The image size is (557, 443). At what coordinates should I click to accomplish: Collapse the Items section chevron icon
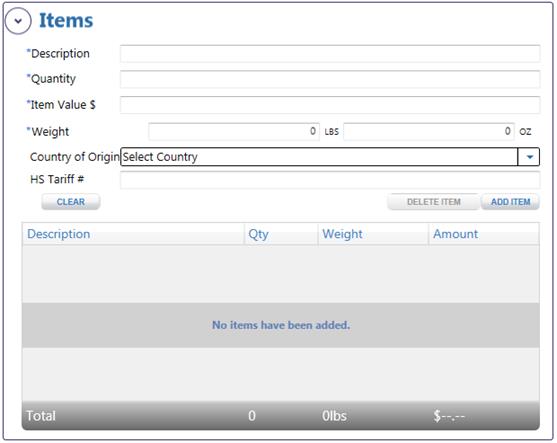tap(18, 21)
